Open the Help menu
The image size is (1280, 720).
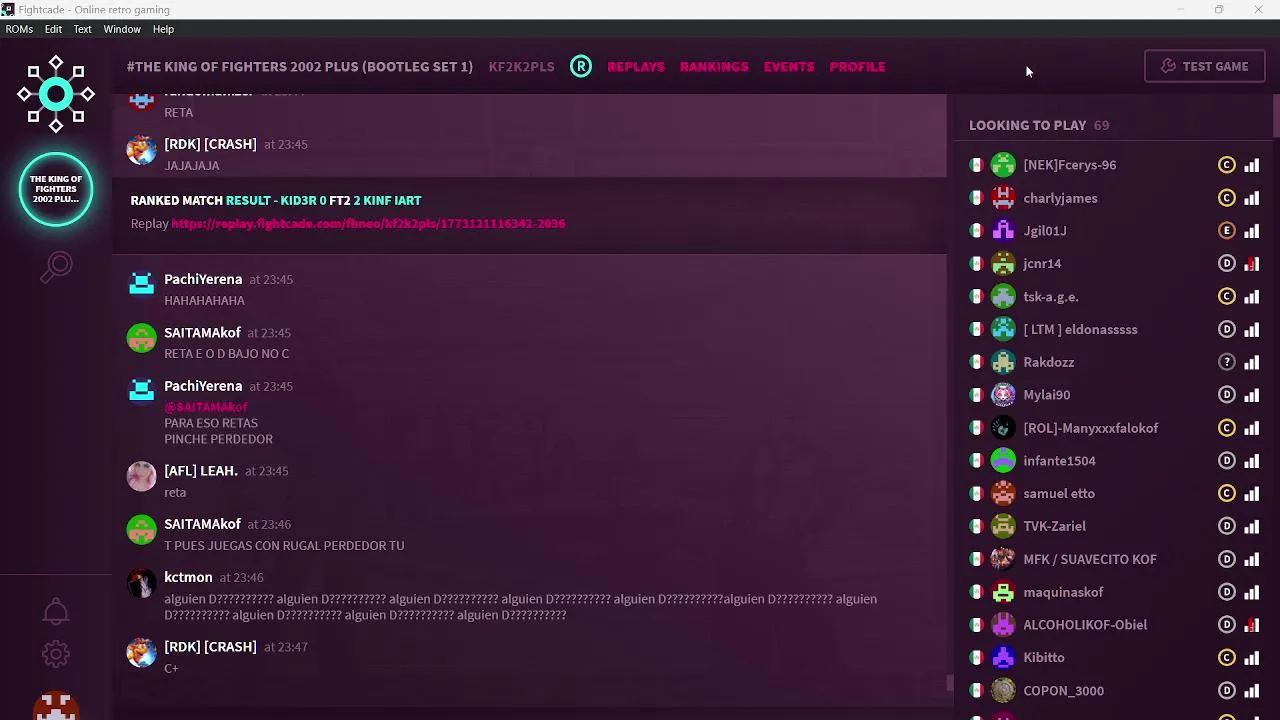tap(163, 29)
